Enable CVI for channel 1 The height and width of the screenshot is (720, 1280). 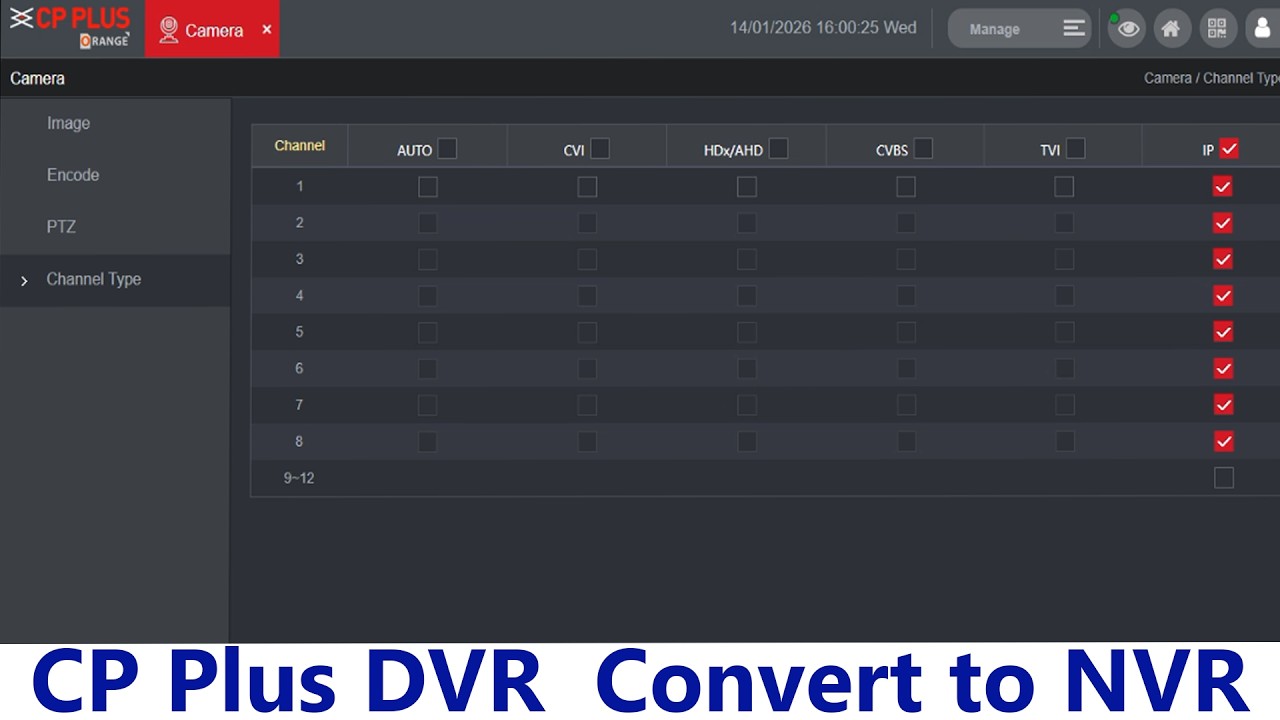(x=587, y=187)
